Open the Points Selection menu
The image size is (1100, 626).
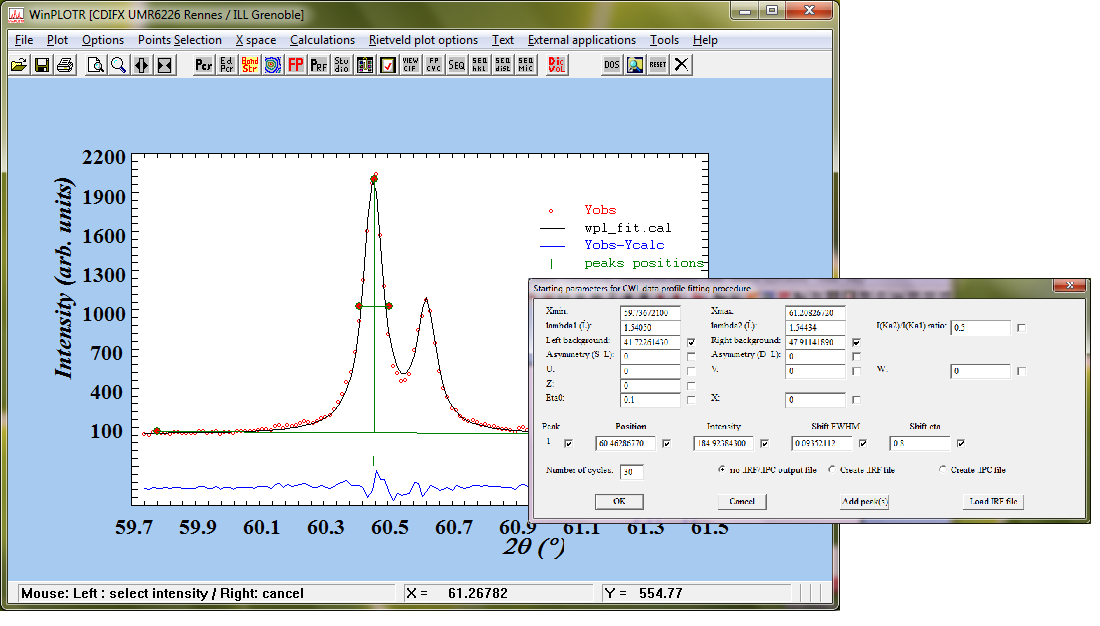point(180,40)
